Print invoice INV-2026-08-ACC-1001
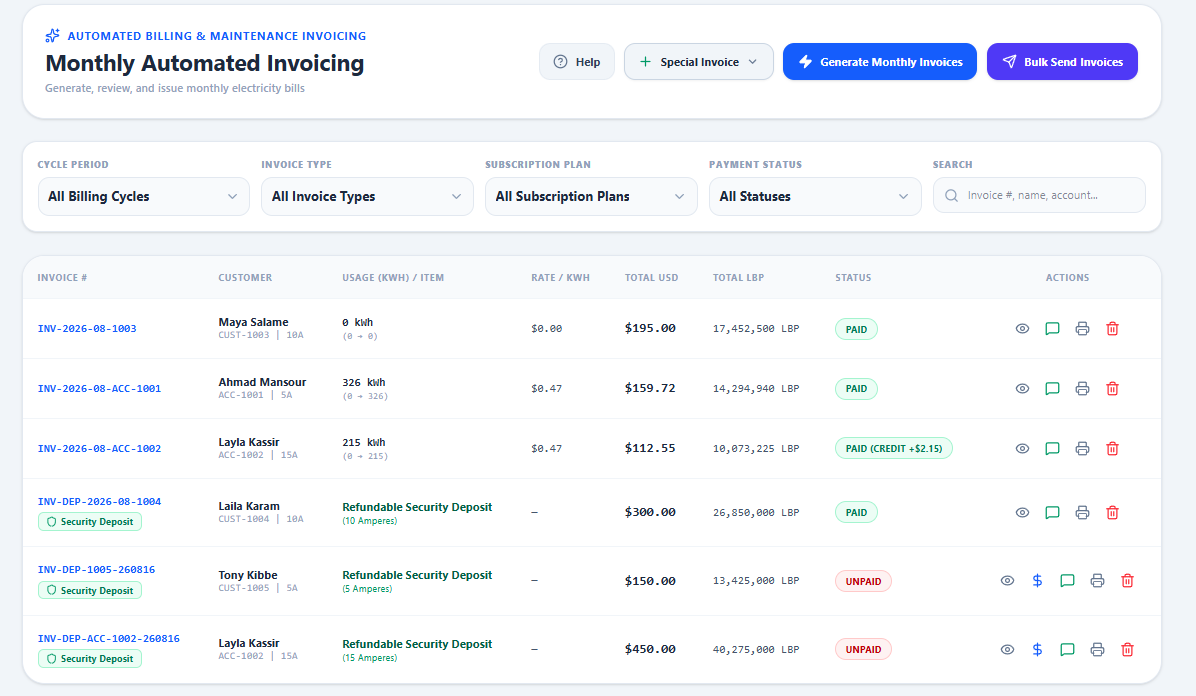 [x=1082, y=388]
